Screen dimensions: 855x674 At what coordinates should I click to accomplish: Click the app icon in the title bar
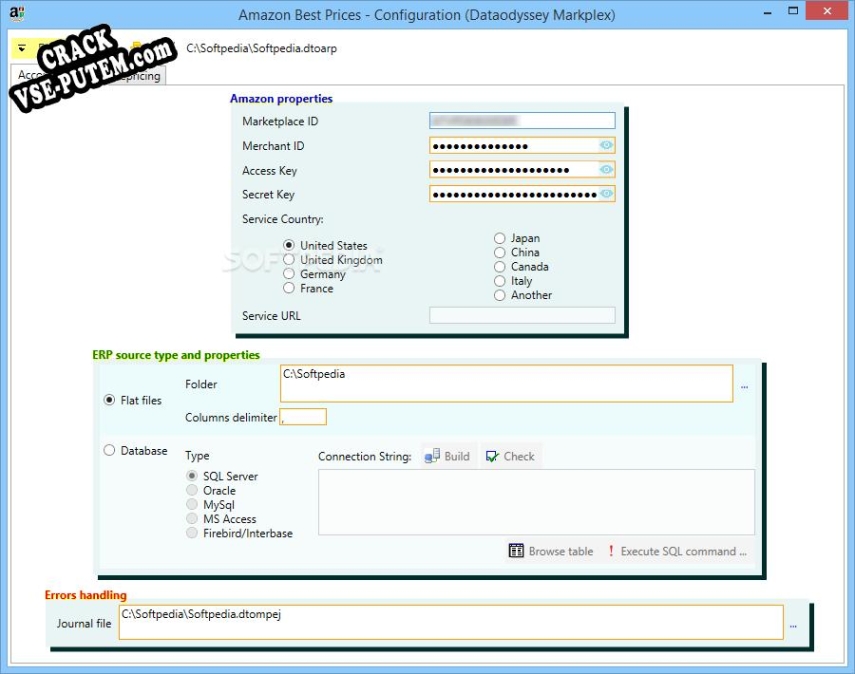(17, 14)
